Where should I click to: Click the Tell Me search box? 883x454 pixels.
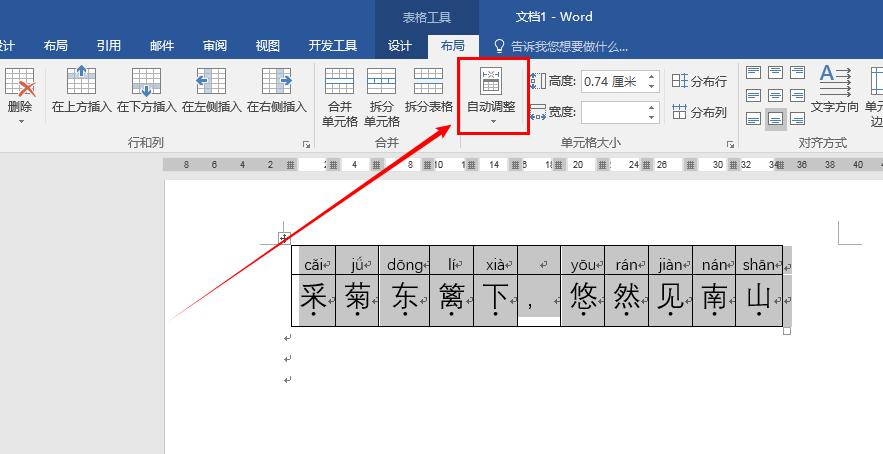click(569, 46)
